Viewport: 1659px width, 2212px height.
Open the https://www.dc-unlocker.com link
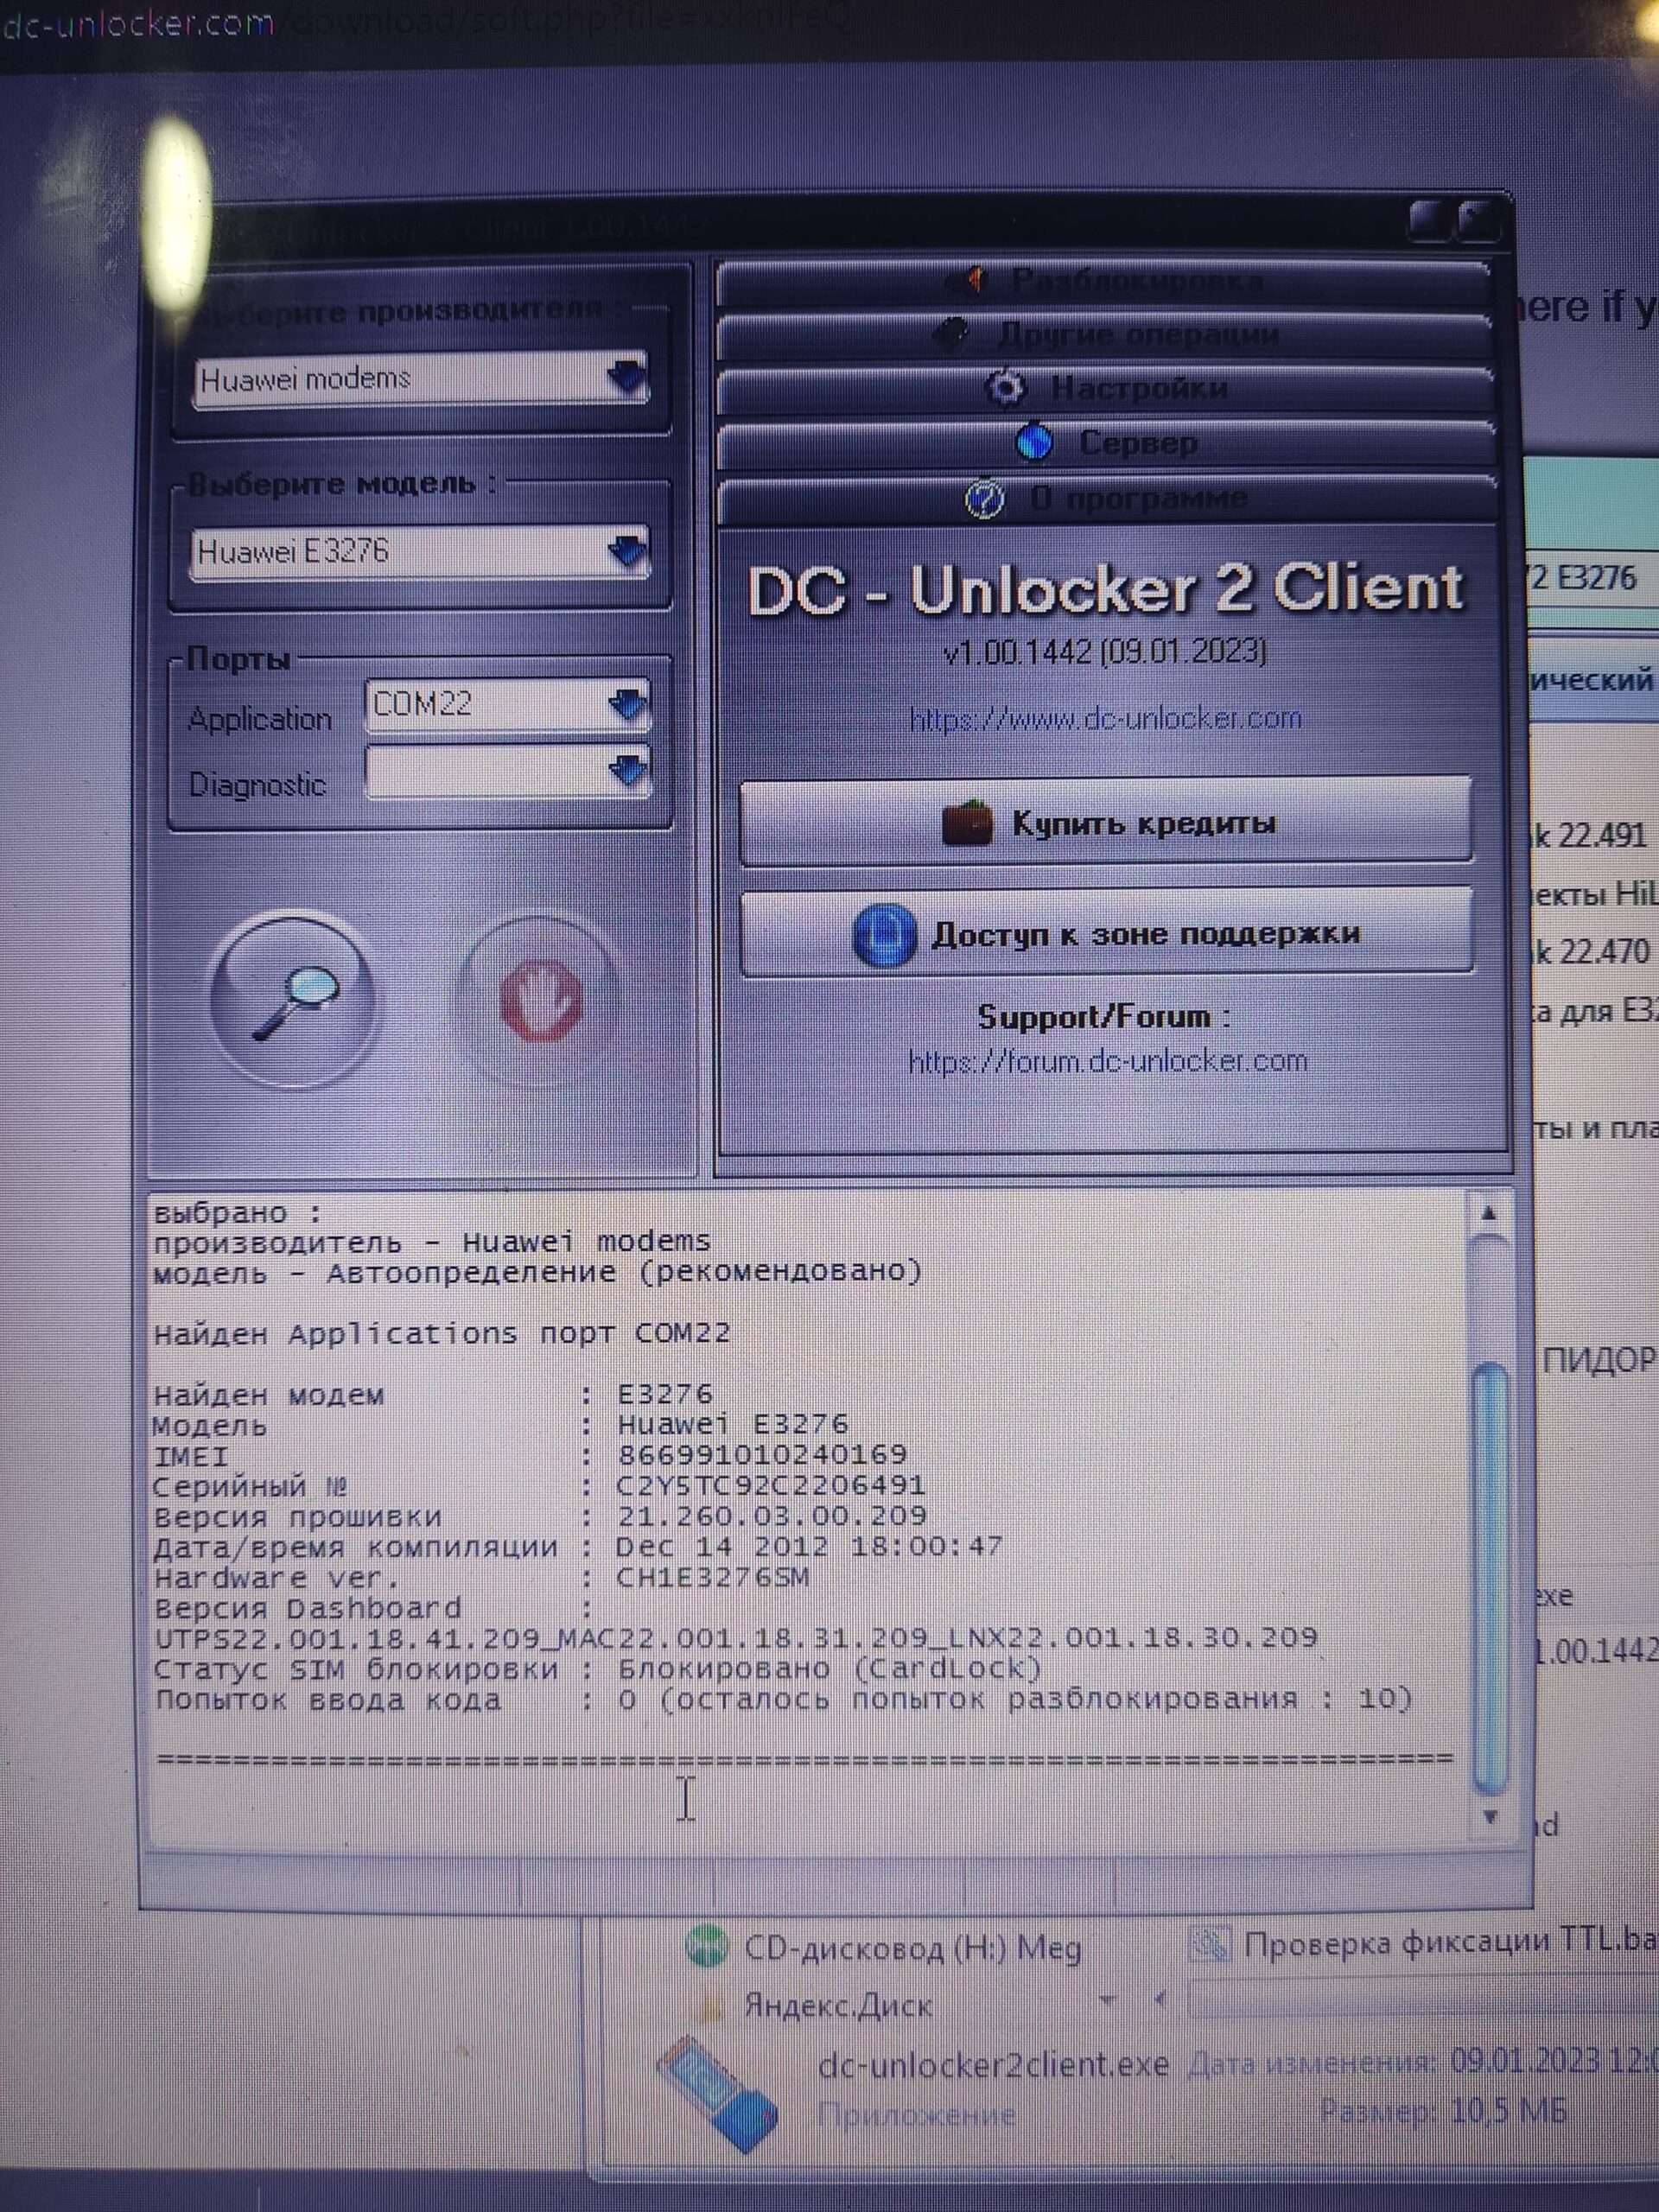pos(1106,719)
